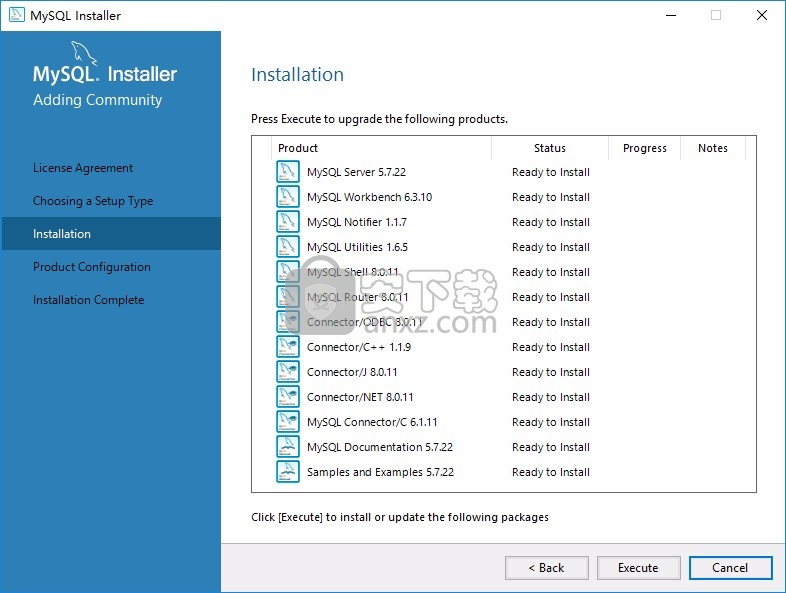Click Ready to Install status for Connector/J
This screenshot has width=786, height=593.
[551, 372]
